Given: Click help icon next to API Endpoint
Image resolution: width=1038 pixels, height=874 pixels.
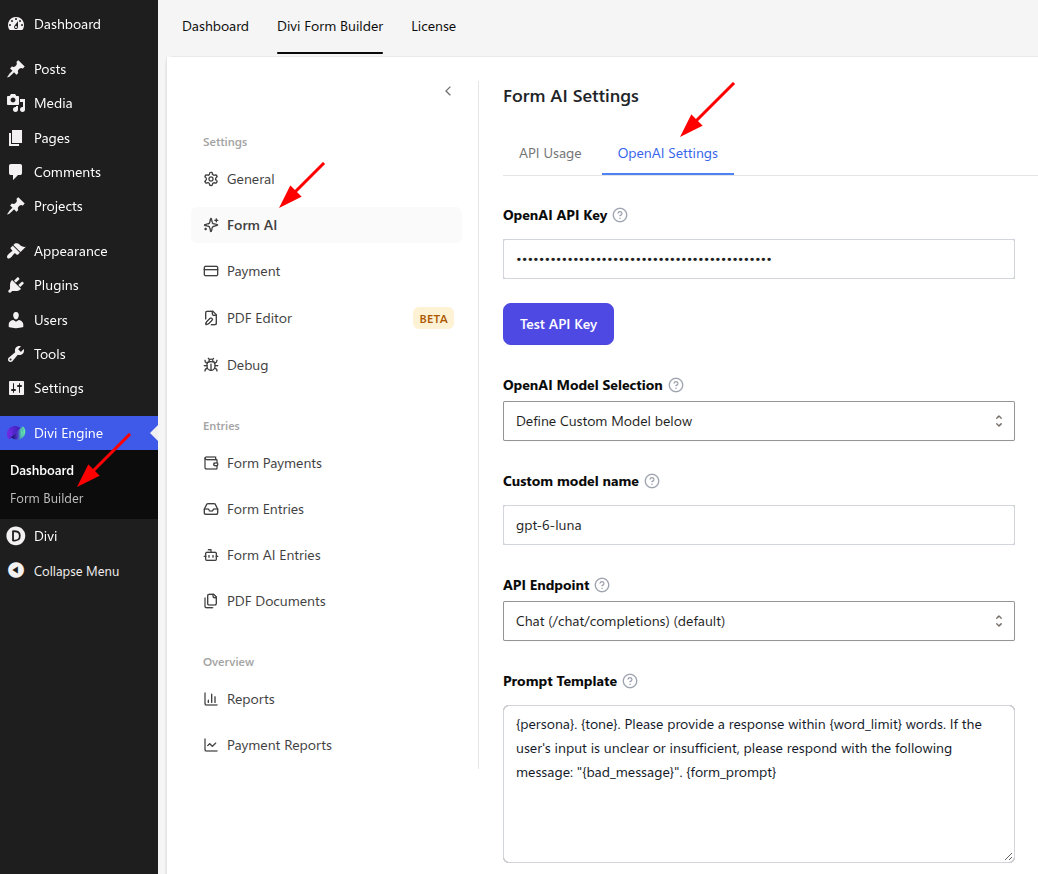Looking at the screenshot, I should point(602,585).
